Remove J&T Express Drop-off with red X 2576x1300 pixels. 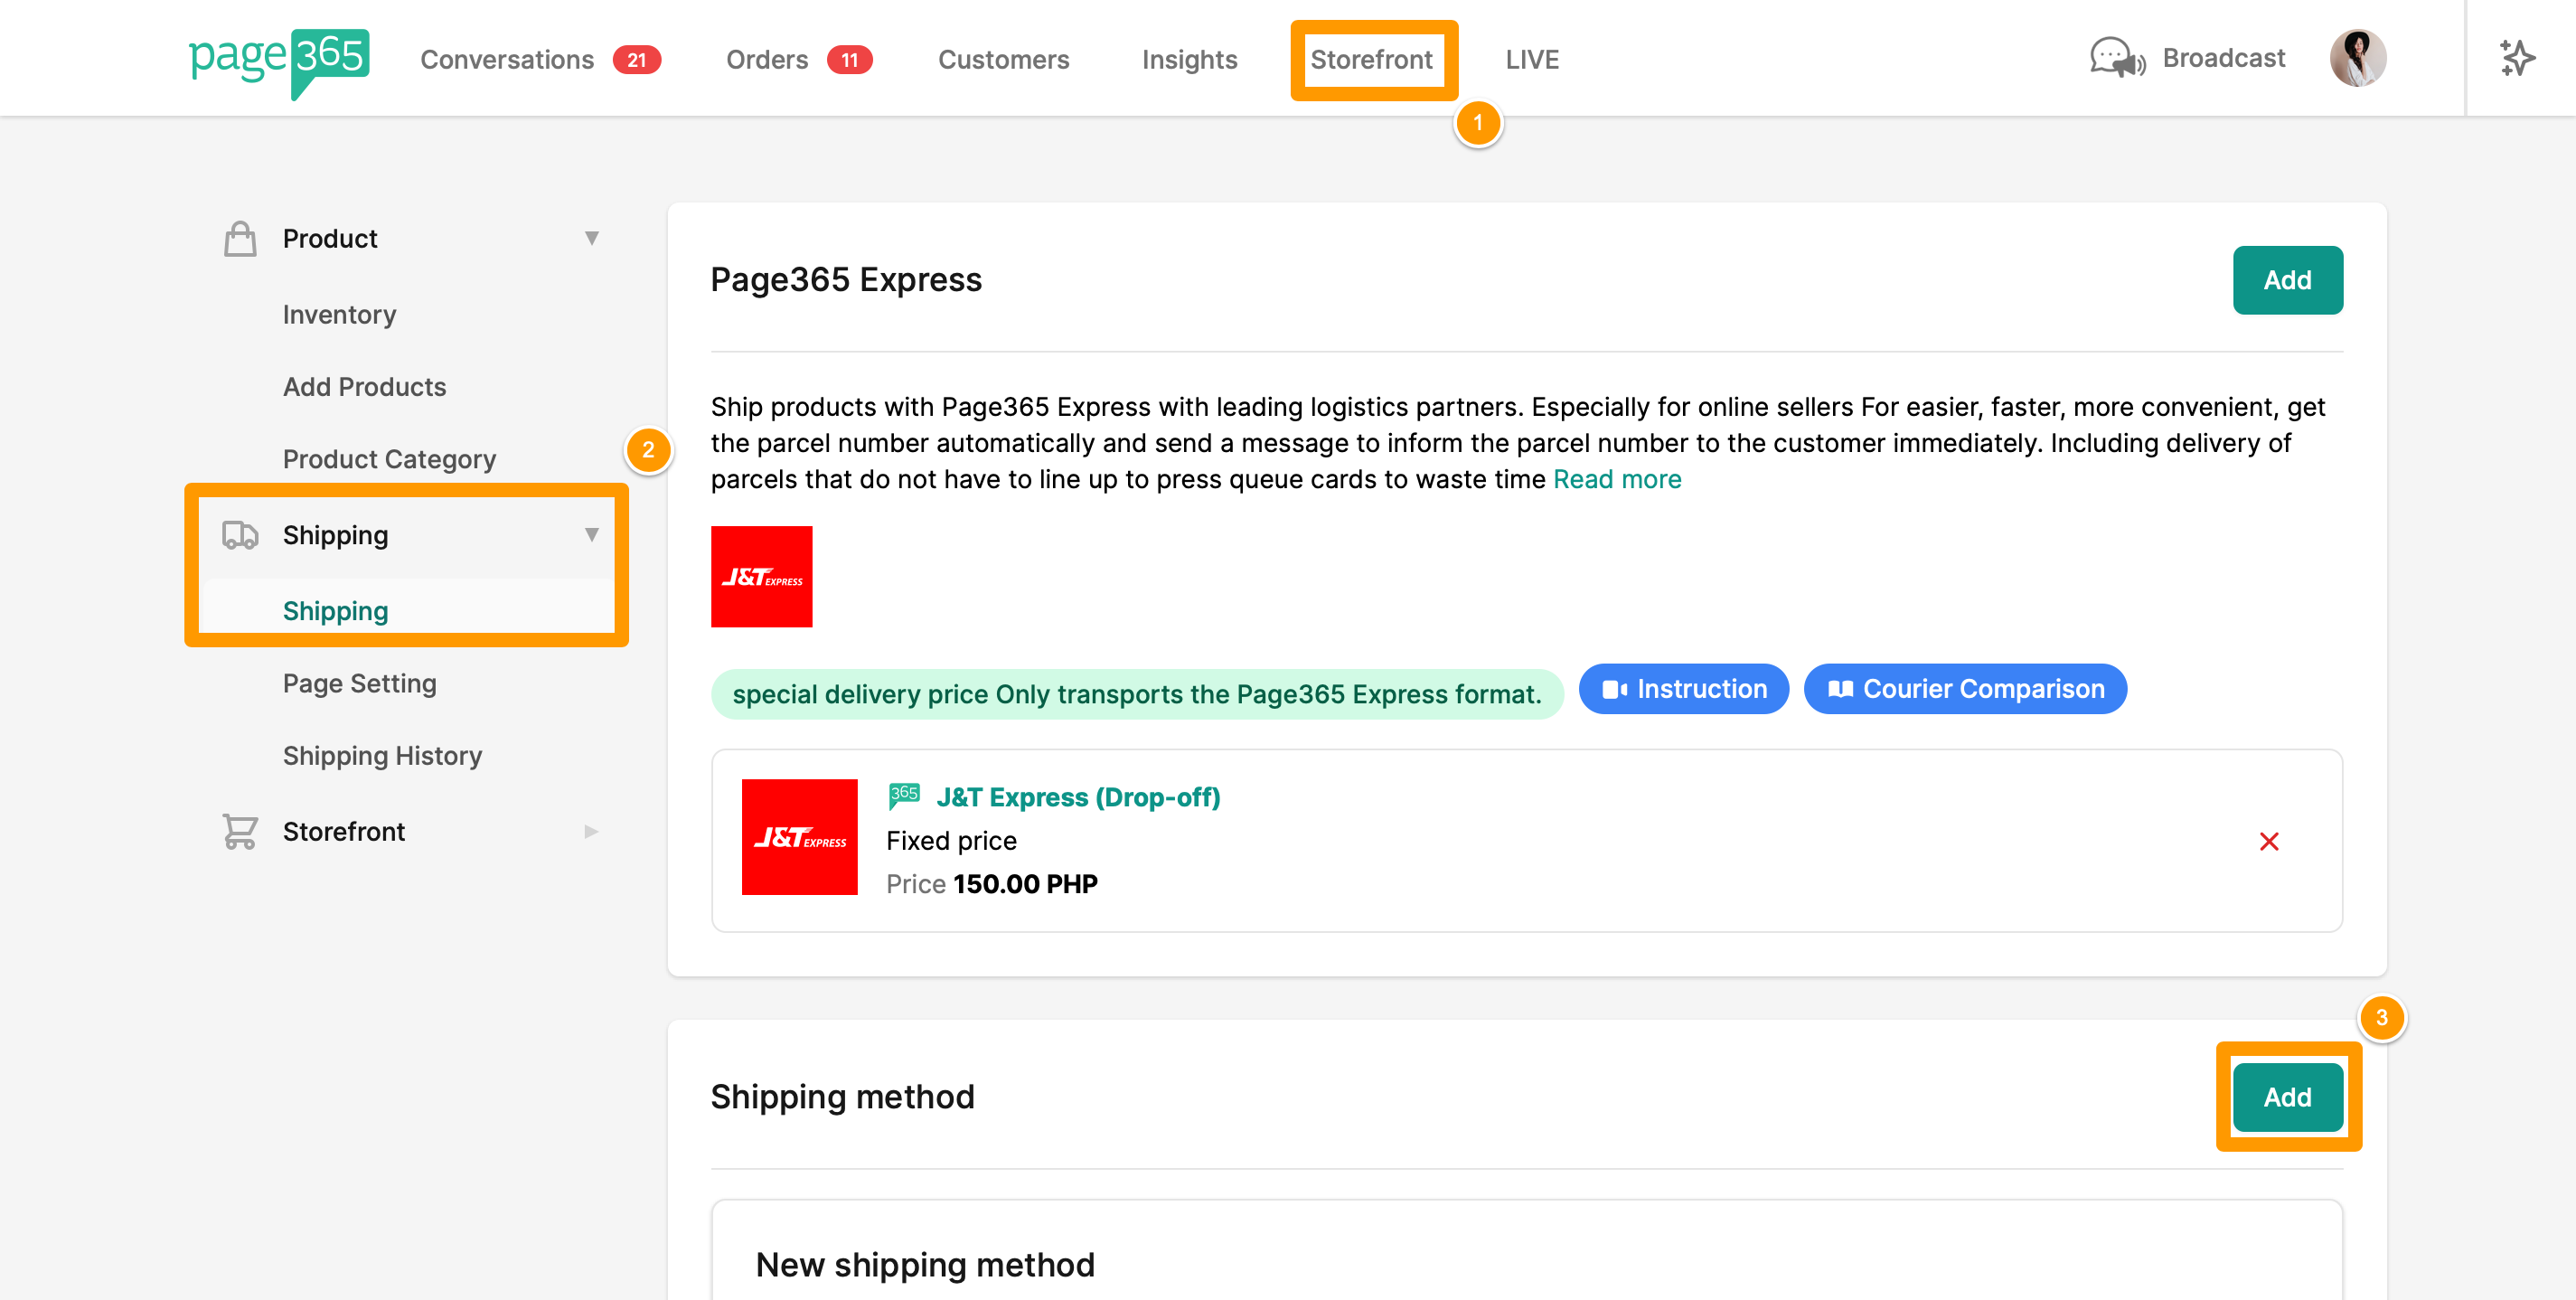(2268, 842)
